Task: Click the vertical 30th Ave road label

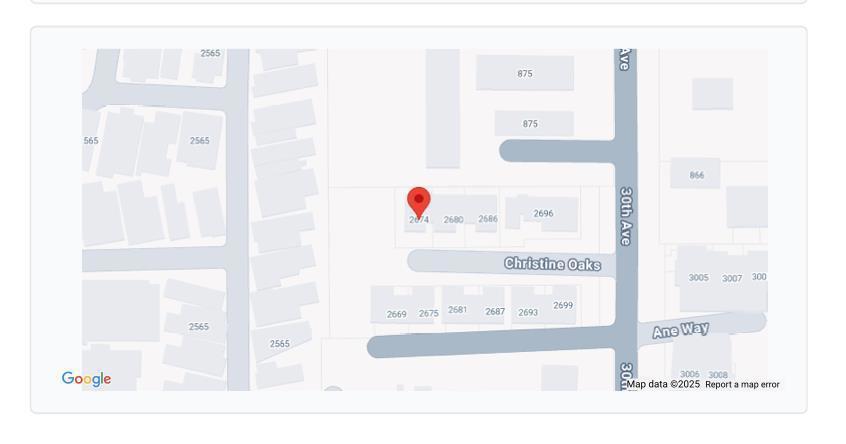Action: [626, 216]
